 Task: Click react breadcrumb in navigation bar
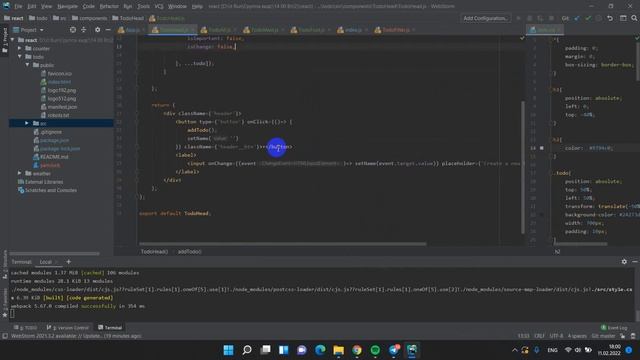[14, 18]
